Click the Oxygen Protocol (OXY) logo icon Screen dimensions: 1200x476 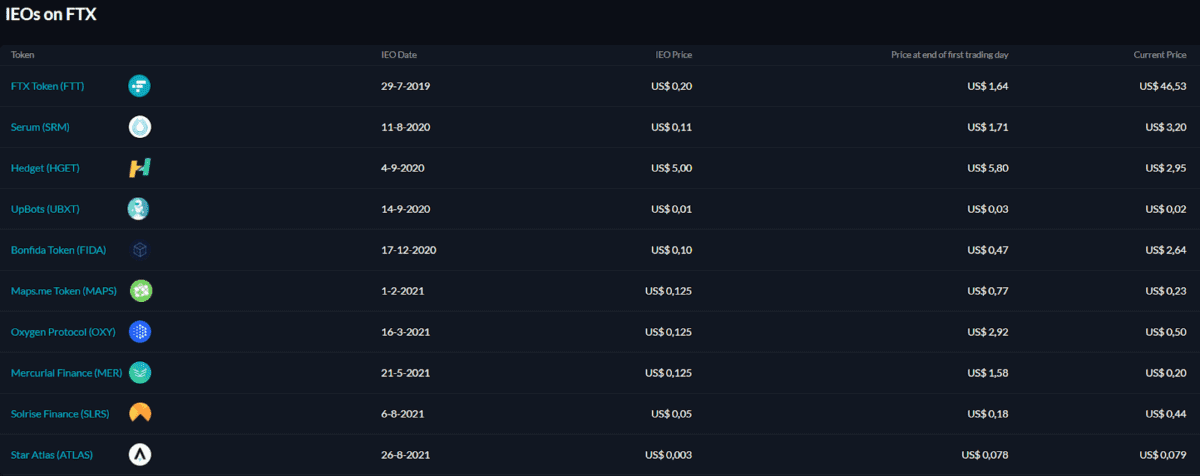(139, 331)
